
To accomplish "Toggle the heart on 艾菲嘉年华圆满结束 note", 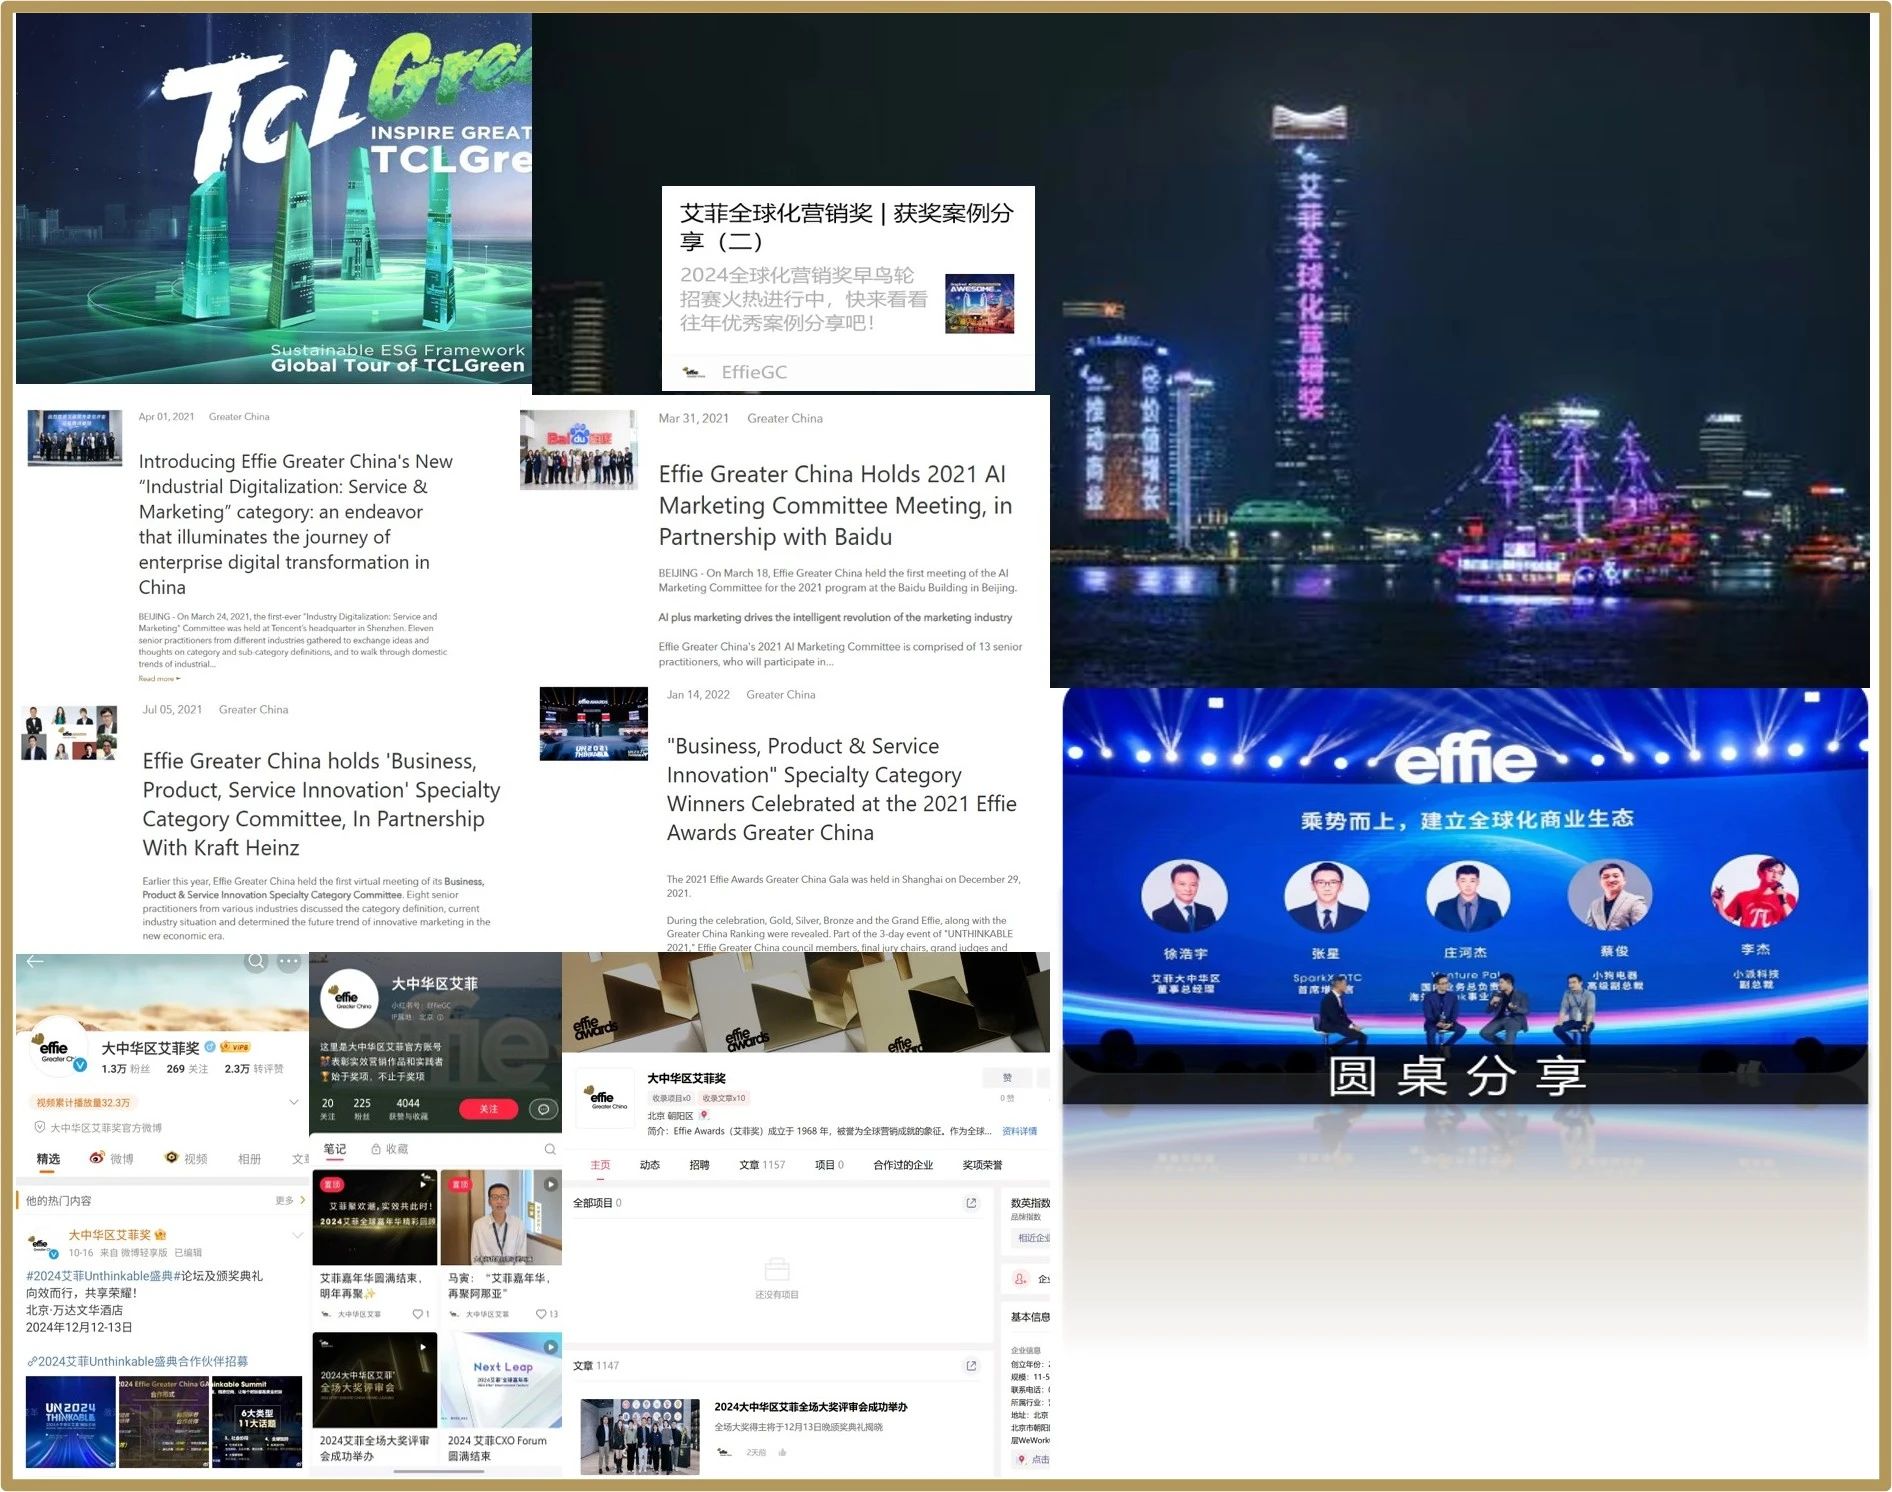I will 417,1314.
